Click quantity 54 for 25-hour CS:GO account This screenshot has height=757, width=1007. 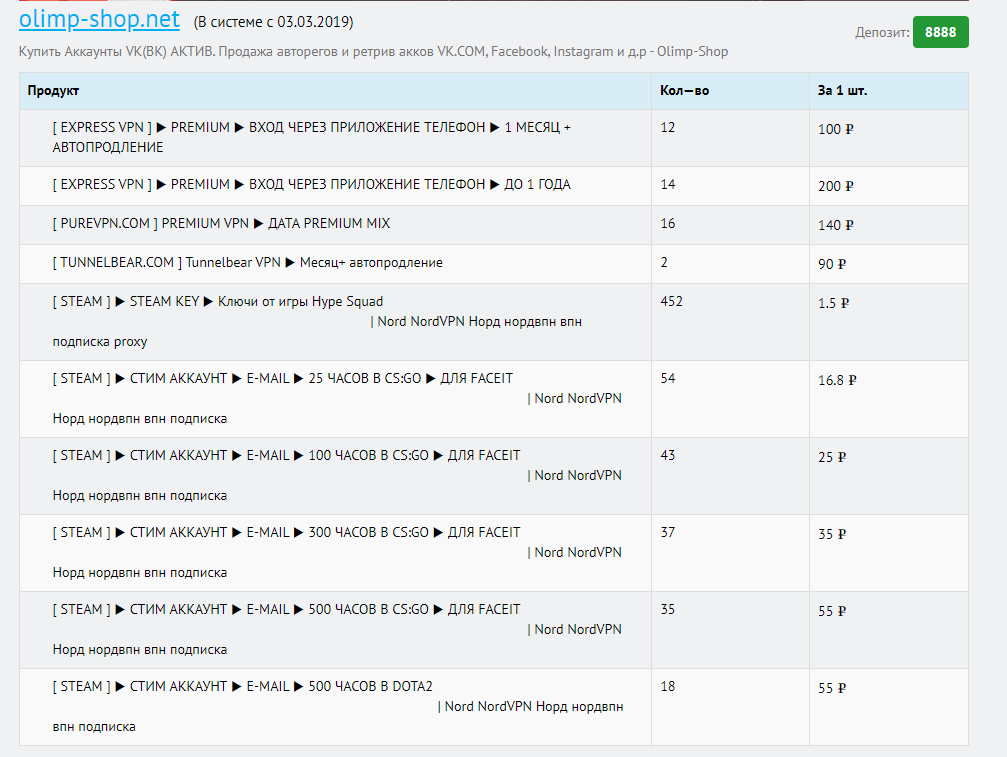point(667,379)
